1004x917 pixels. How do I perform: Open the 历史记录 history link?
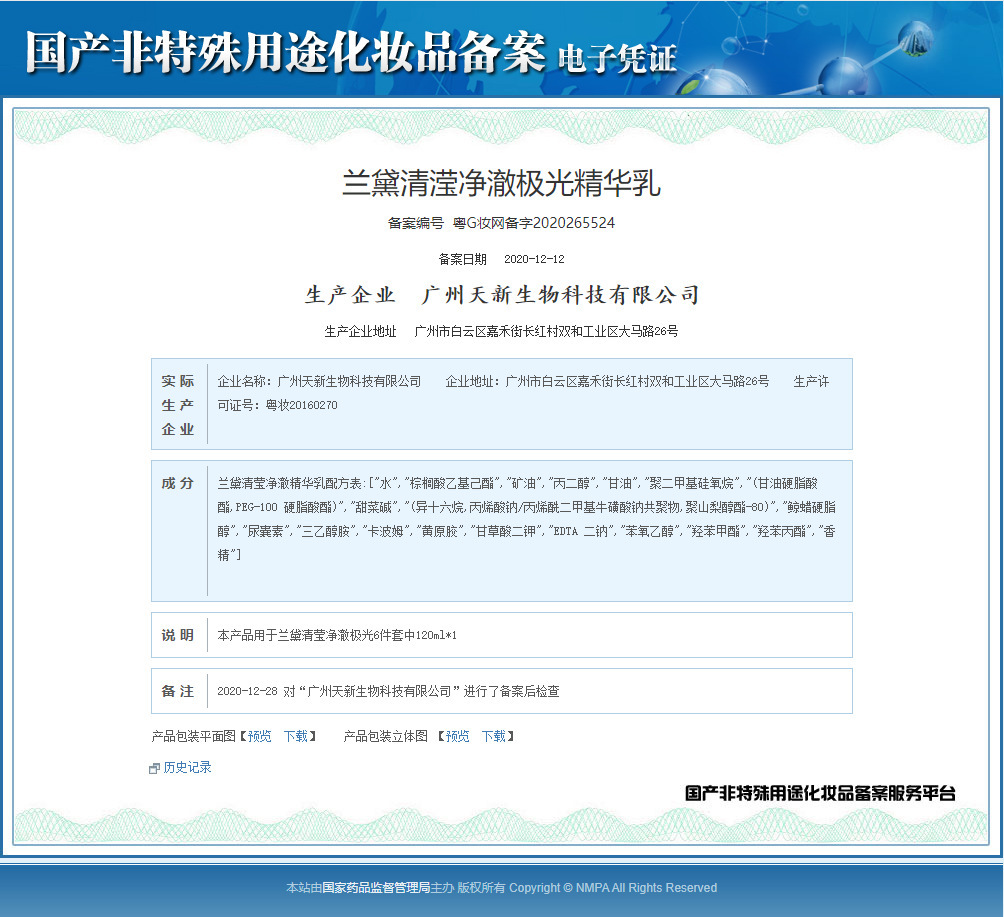(x=187, y=767)
